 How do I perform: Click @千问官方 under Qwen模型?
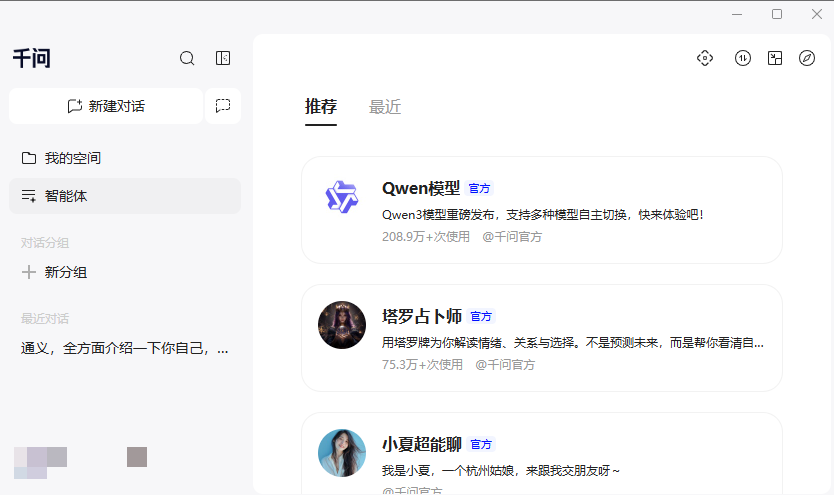(512, 237)
